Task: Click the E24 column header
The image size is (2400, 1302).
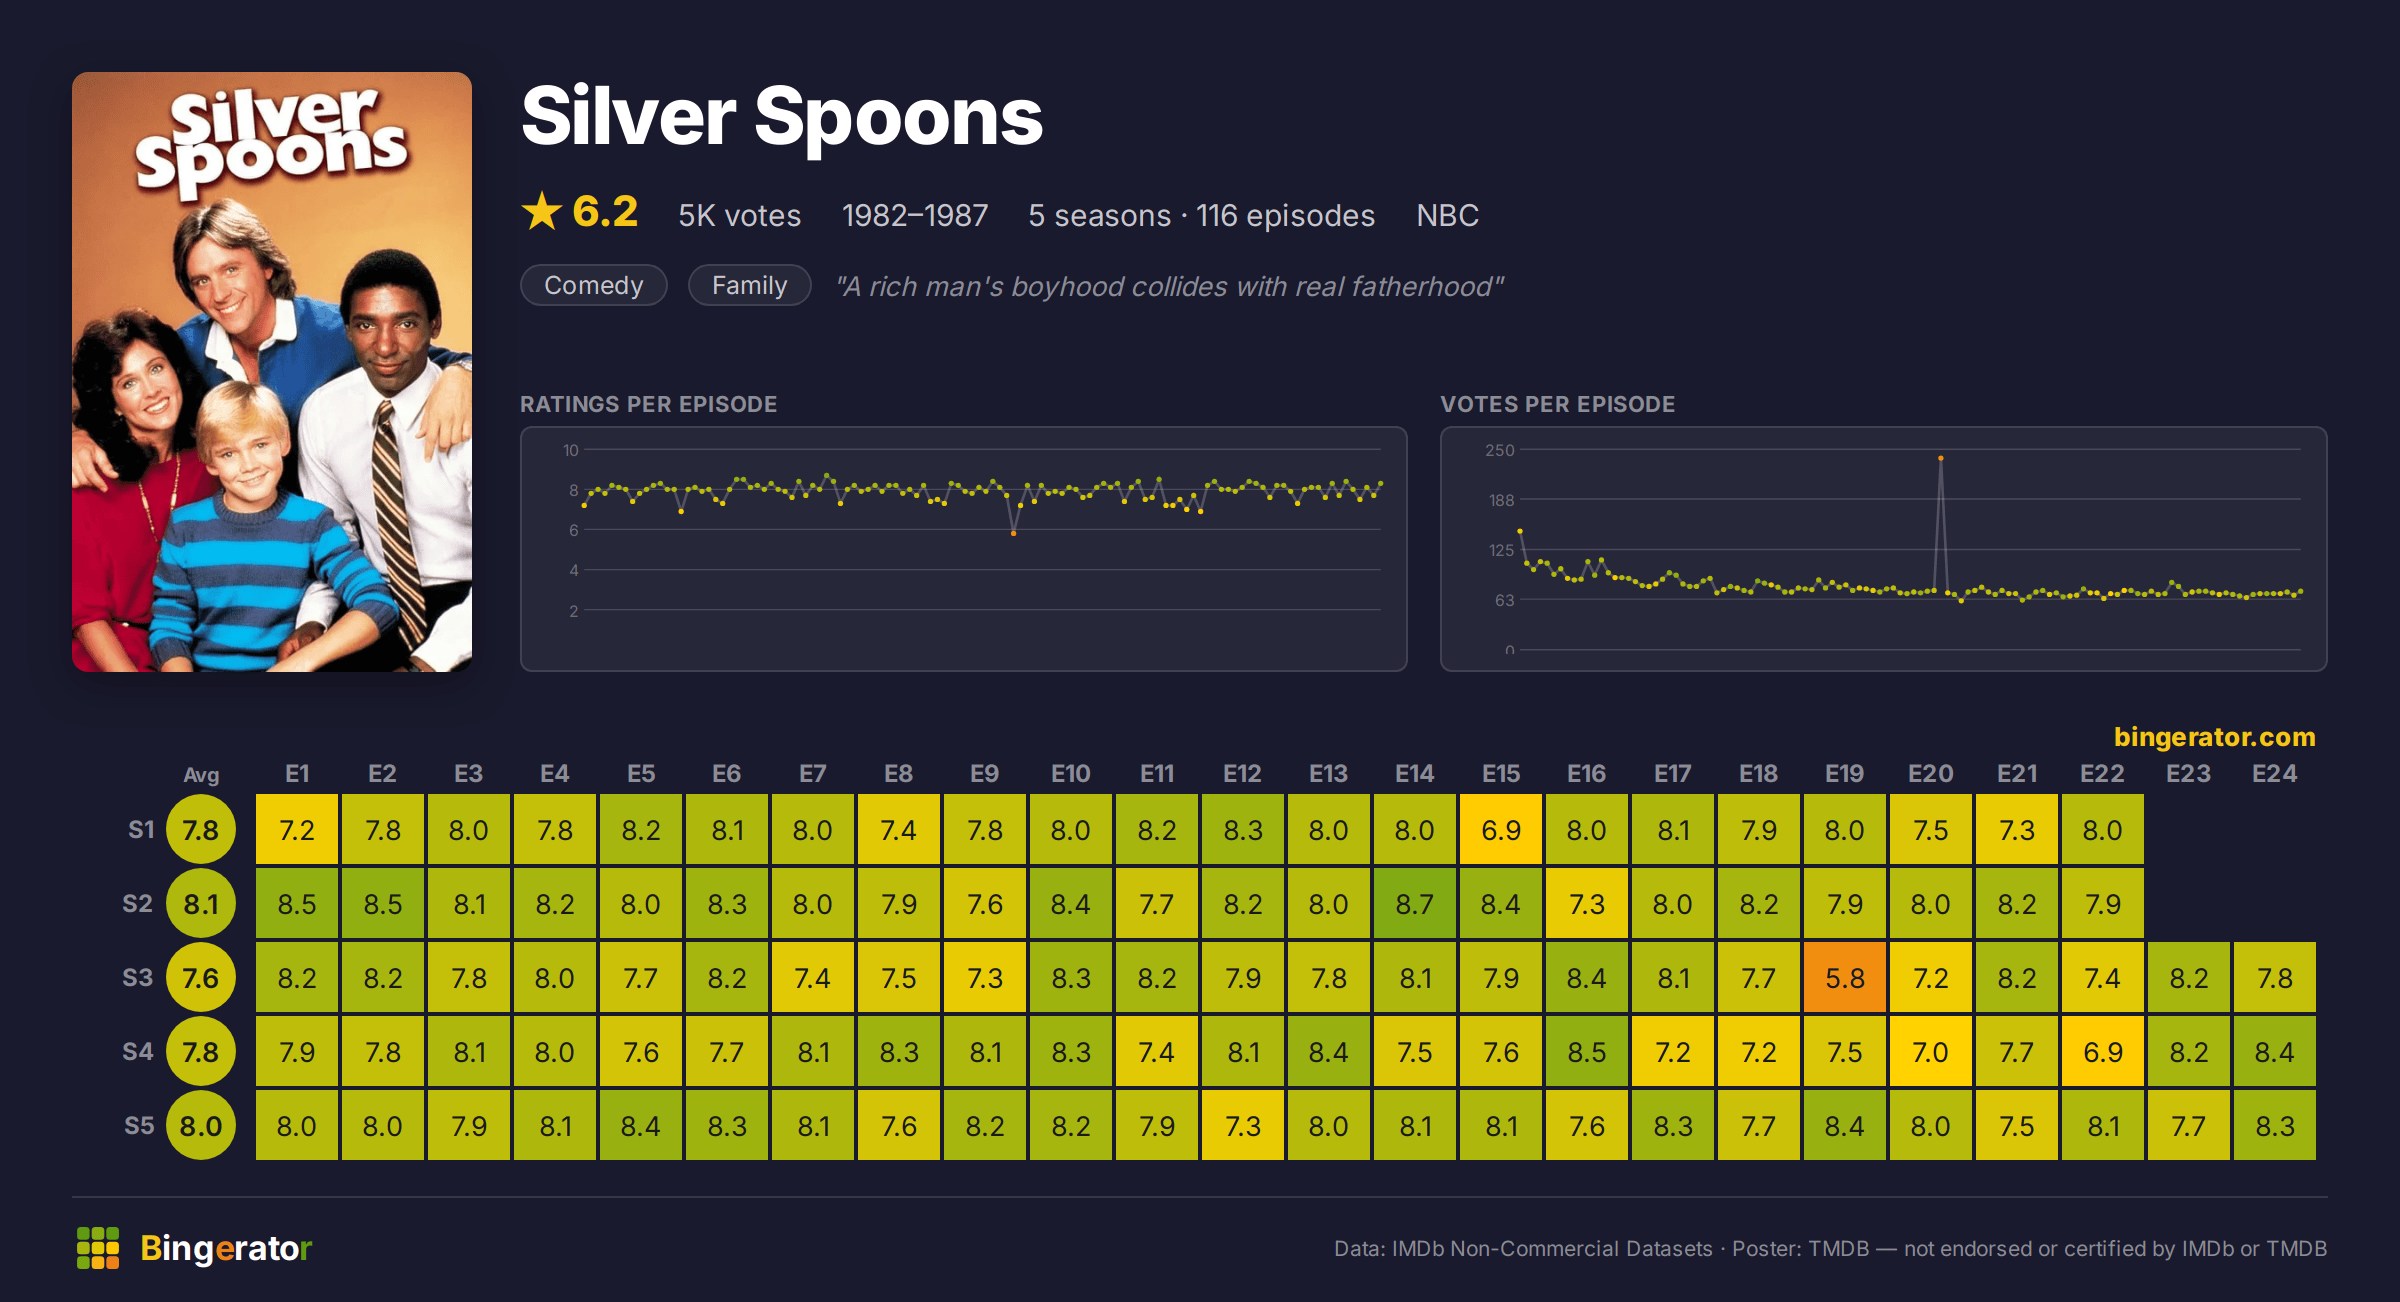Action: coord(2274,774)
